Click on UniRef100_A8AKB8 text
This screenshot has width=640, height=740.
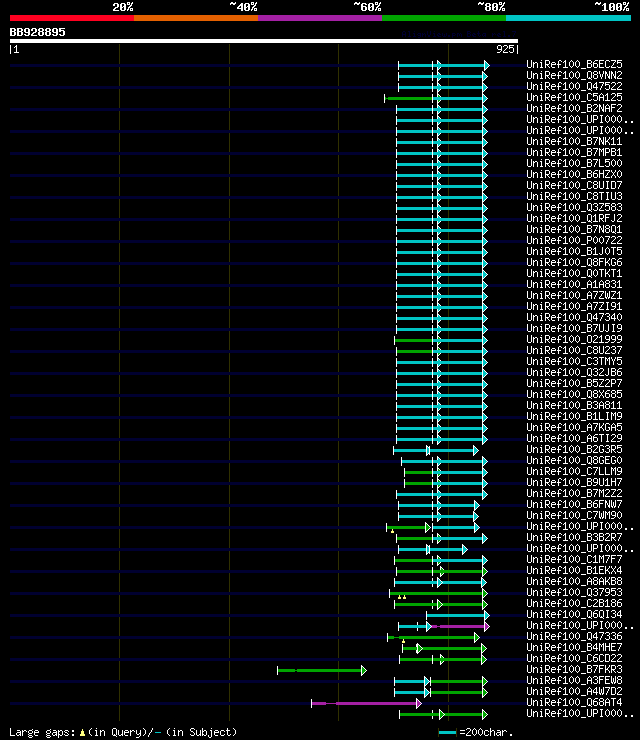click(x=574, y=581)
